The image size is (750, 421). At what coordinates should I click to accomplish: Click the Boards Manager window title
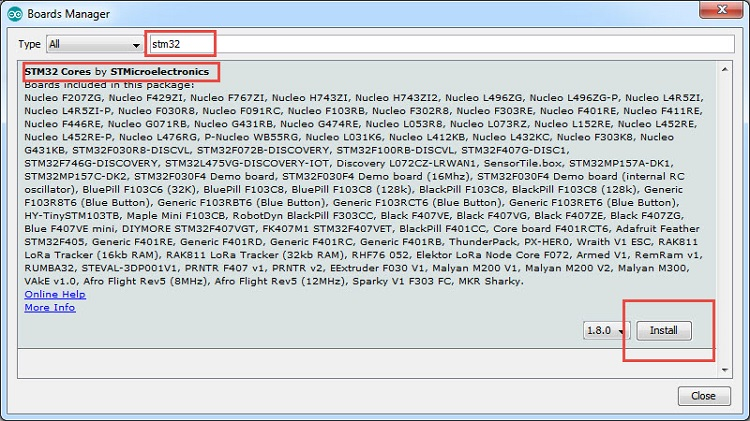point(68,14)
